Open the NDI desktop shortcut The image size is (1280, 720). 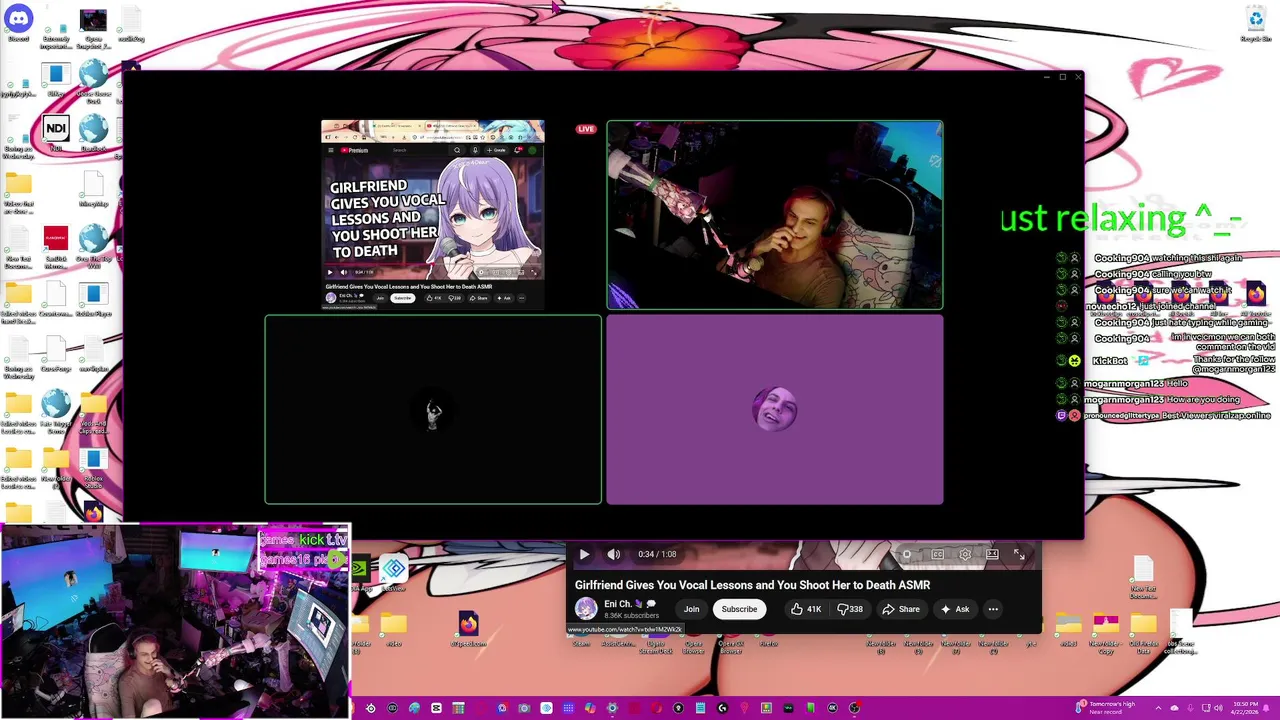pos(56,134)
